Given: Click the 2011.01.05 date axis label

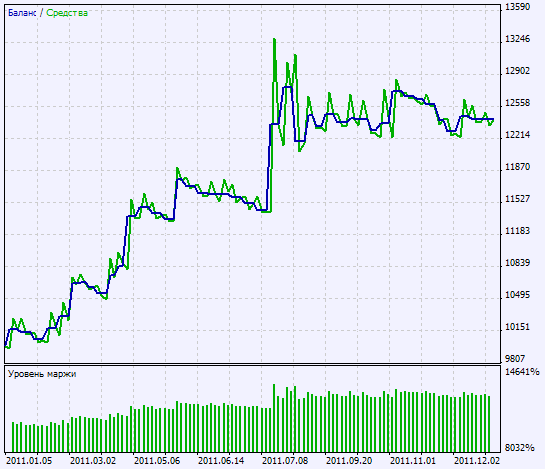Looking at the screenshot, I should coord(29,461).
